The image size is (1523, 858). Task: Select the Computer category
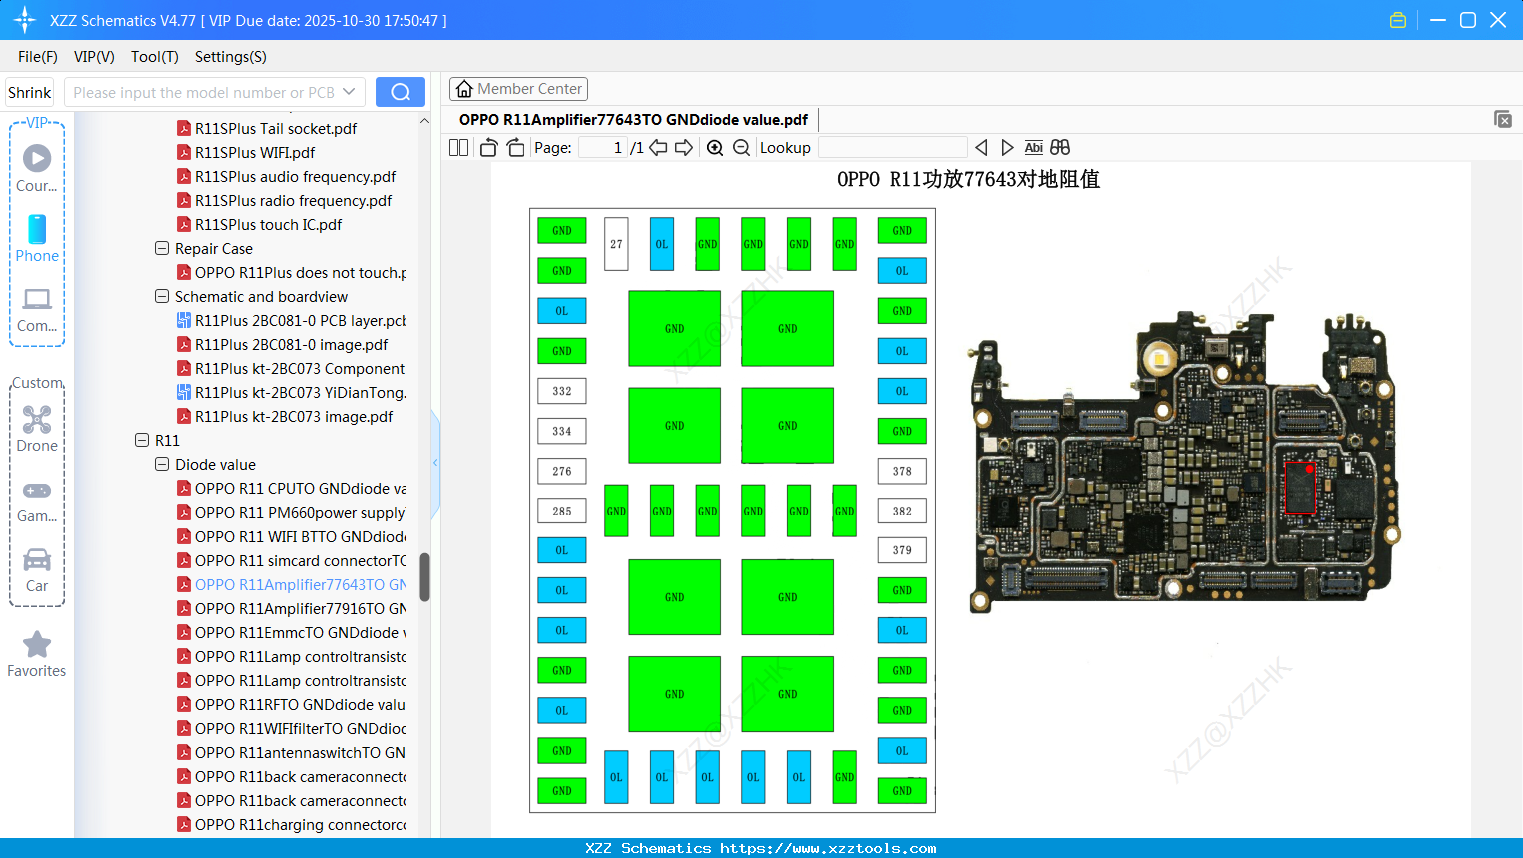(37, 310)
